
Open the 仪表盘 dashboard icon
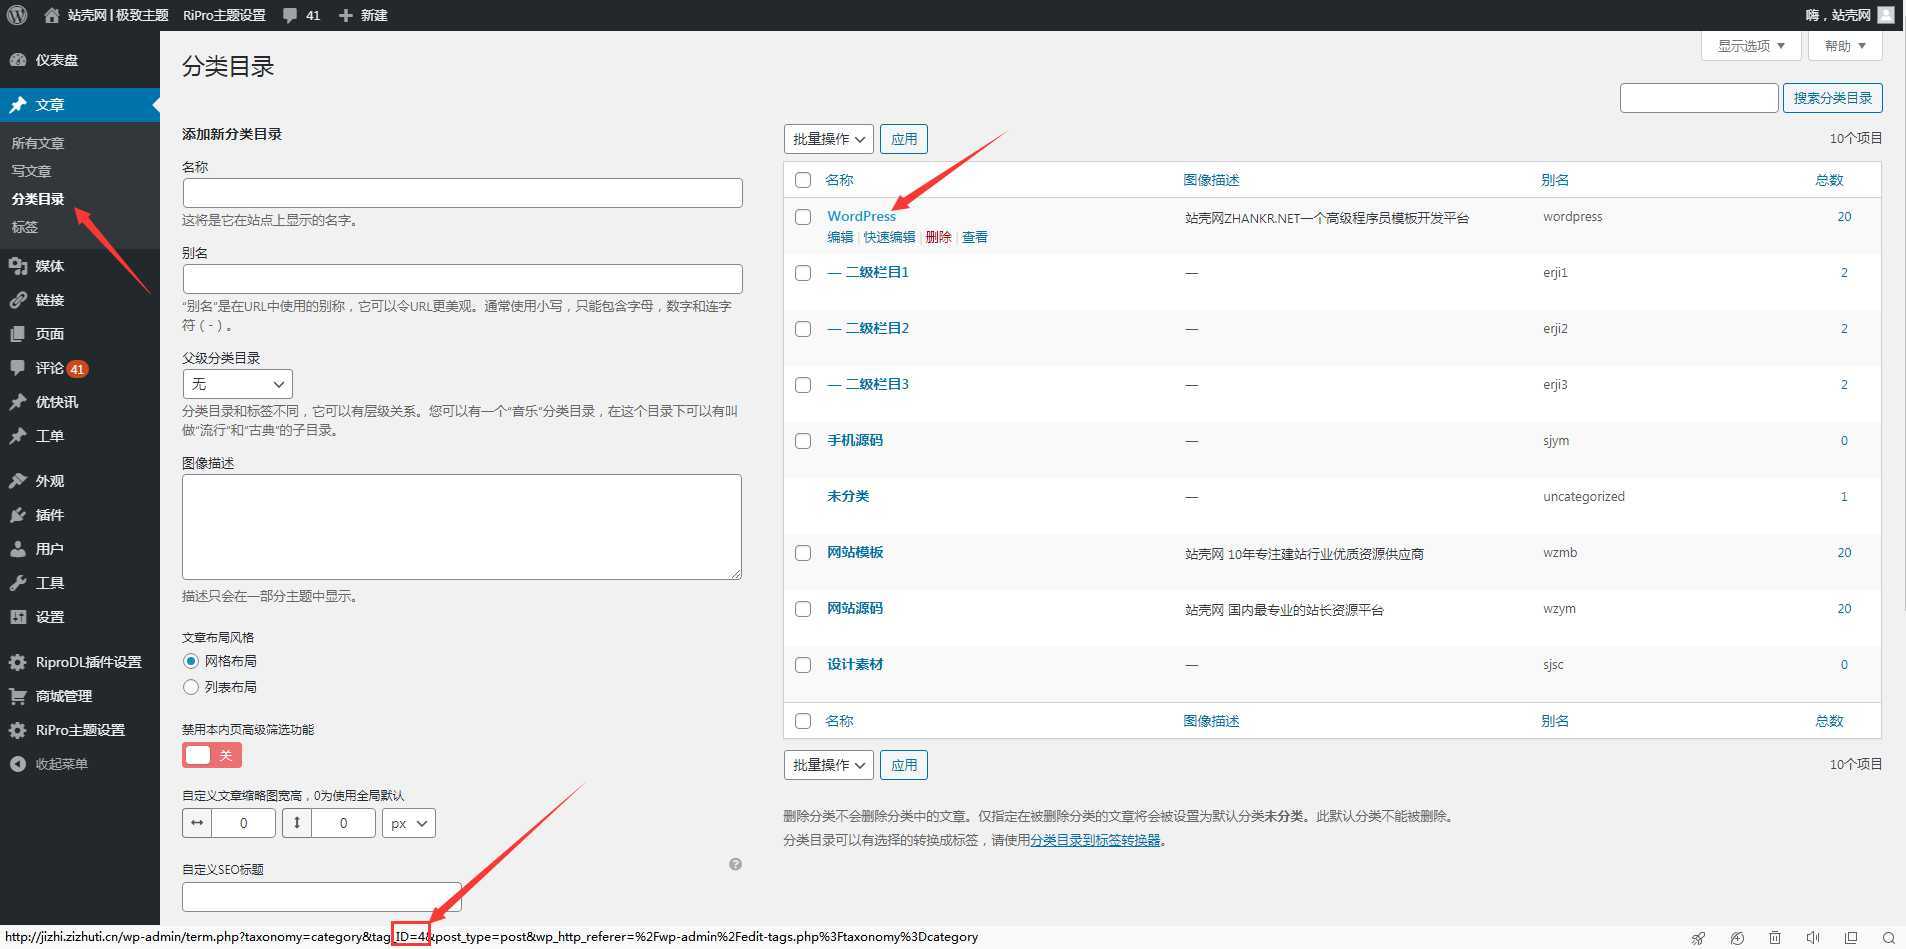click(x=18, y=60)
